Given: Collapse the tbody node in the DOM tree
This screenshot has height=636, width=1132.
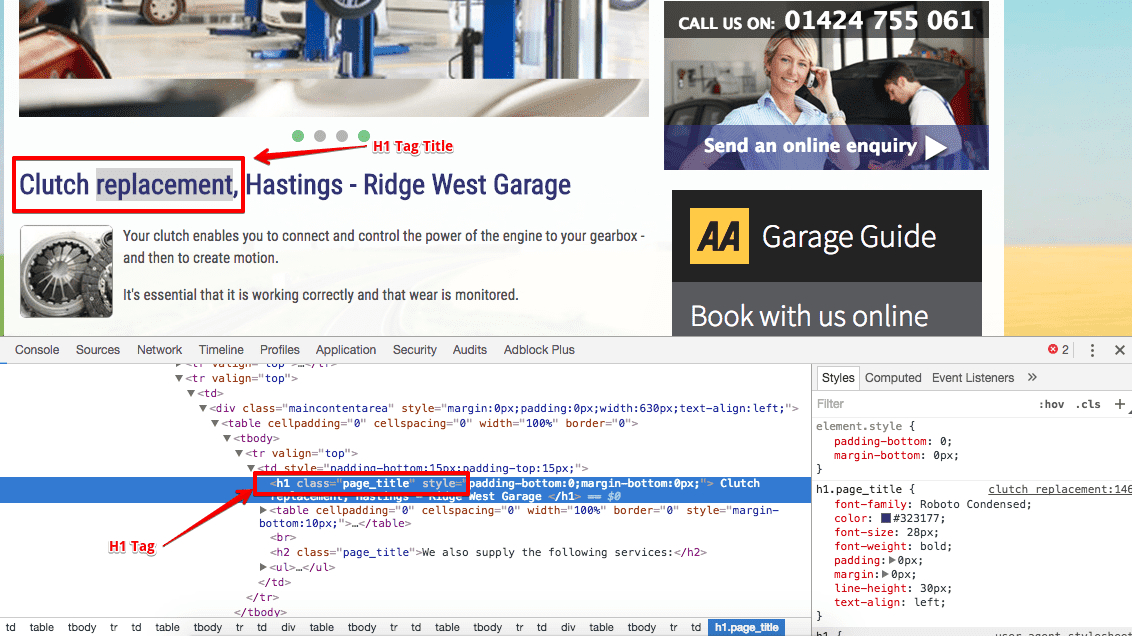Looking at the screenshot, I should (227, 437).
